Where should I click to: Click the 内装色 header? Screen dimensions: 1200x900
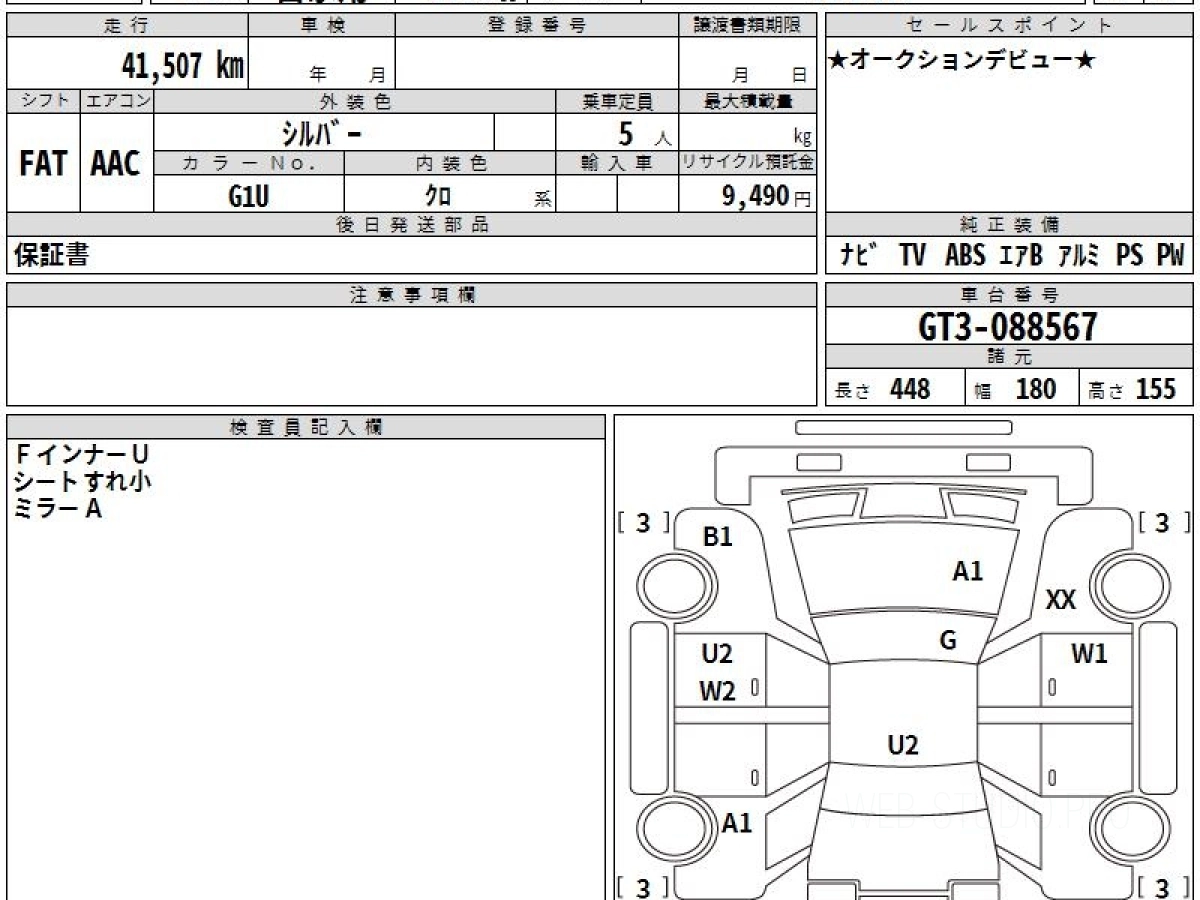tap(450, 163)
